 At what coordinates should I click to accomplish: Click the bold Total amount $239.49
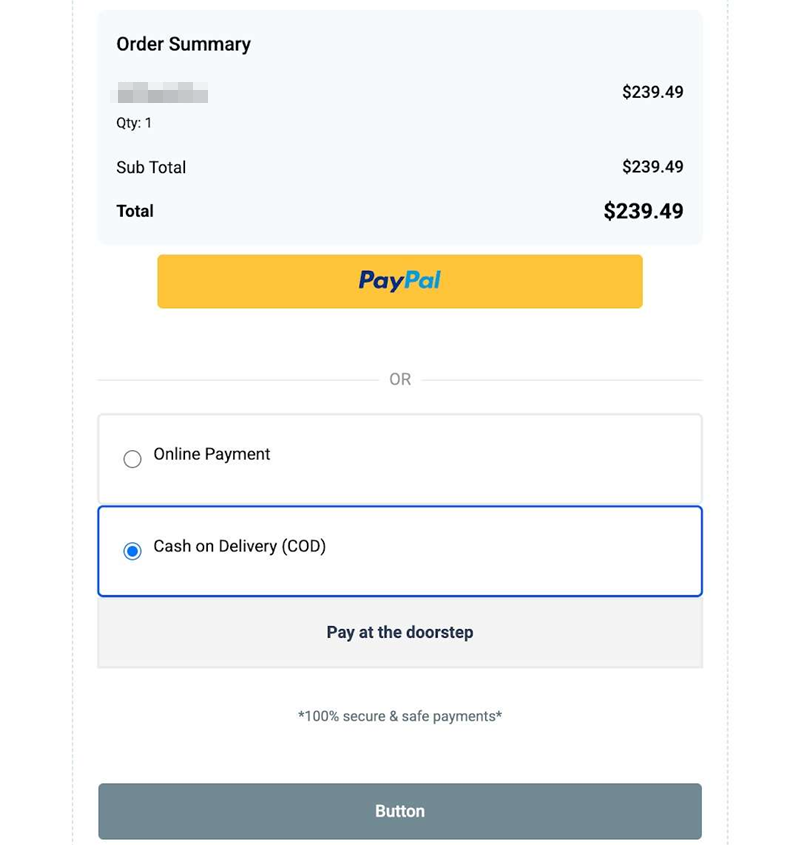click(x=643, y=211)
